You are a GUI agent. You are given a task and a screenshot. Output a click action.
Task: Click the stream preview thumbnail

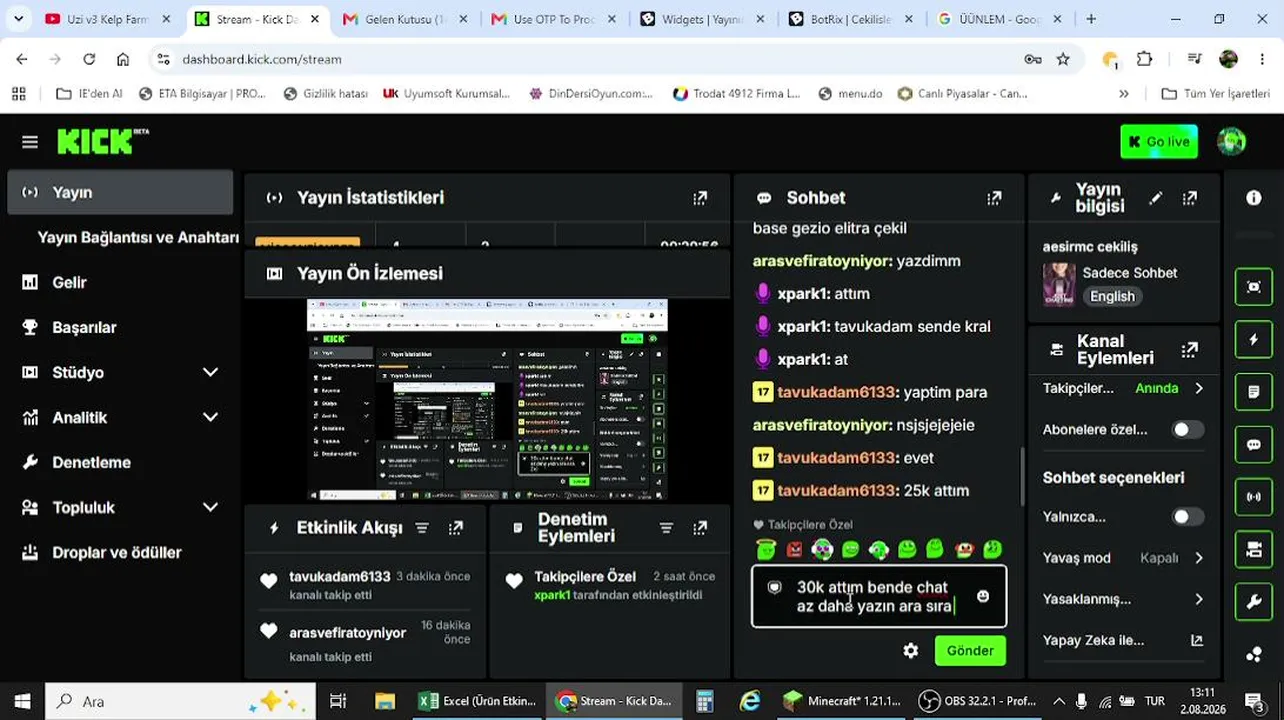[x=487, y=399]
